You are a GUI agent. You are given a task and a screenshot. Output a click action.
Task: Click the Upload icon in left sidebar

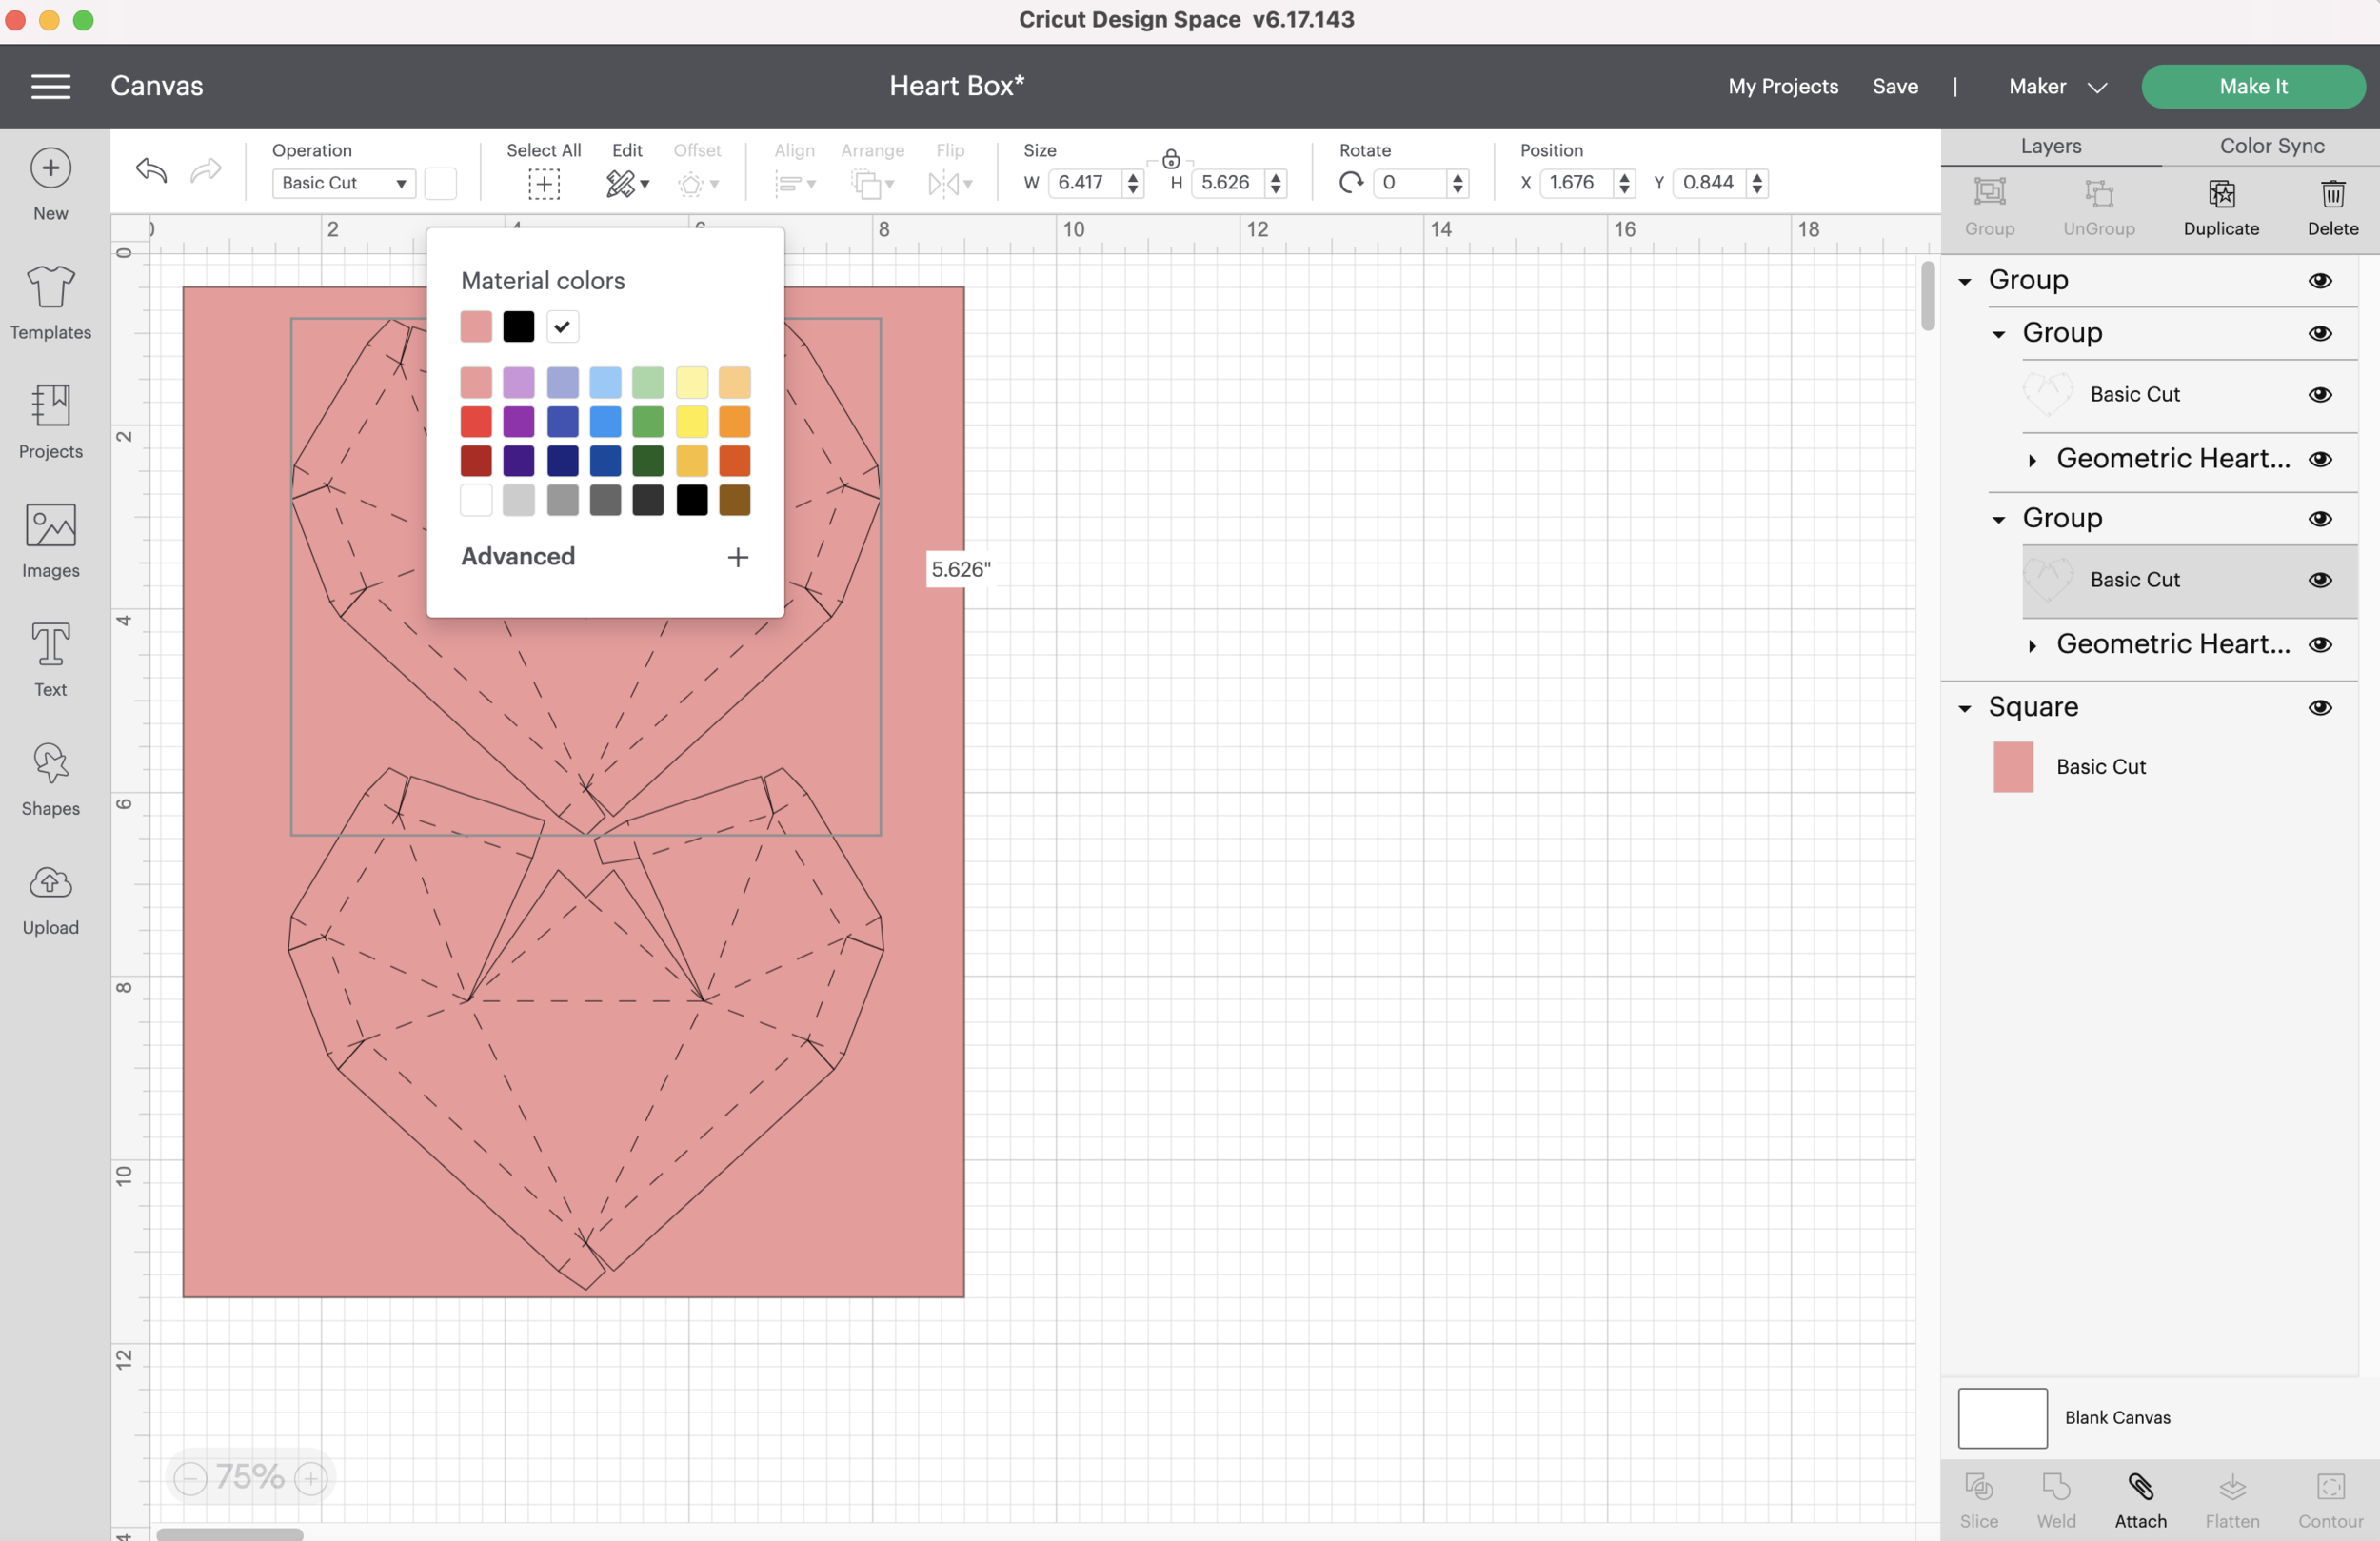[50, 884]
